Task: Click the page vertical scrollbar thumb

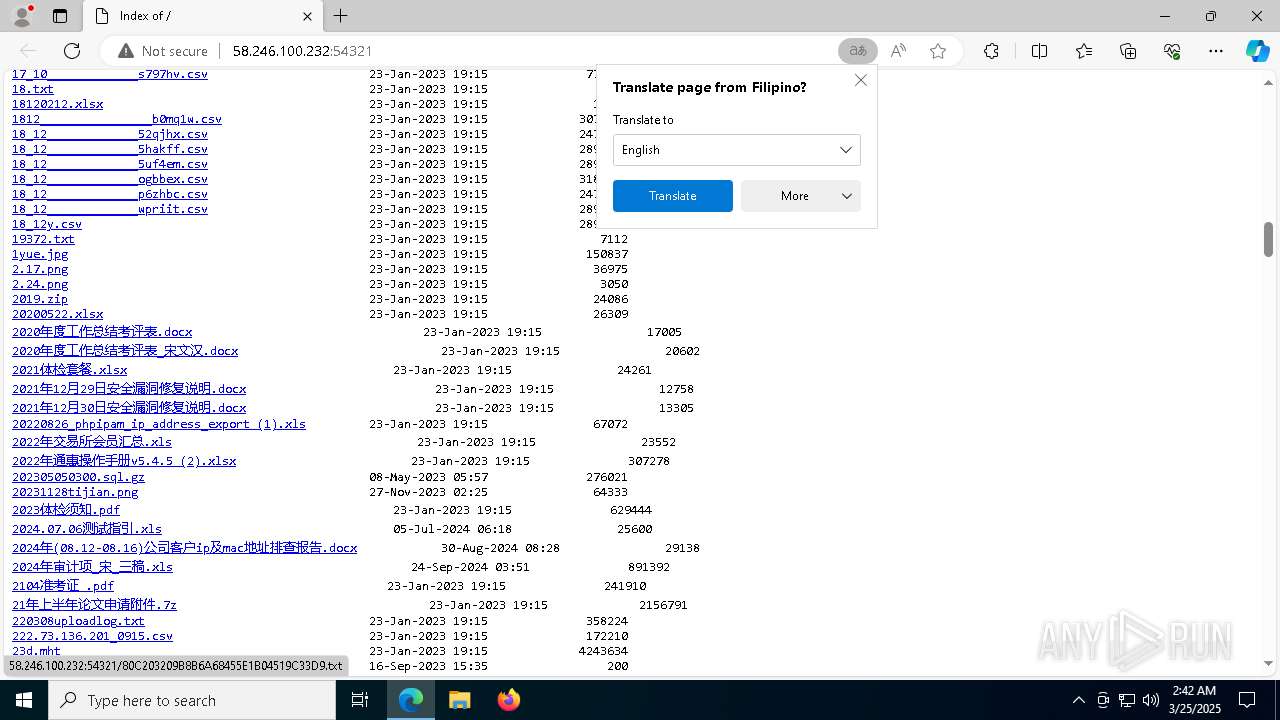Action: pos(1268,239)
